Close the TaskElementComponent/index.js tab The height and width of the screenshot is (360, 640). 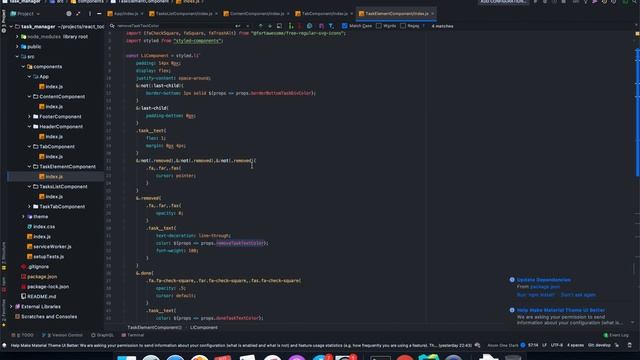tap(433, 13)
